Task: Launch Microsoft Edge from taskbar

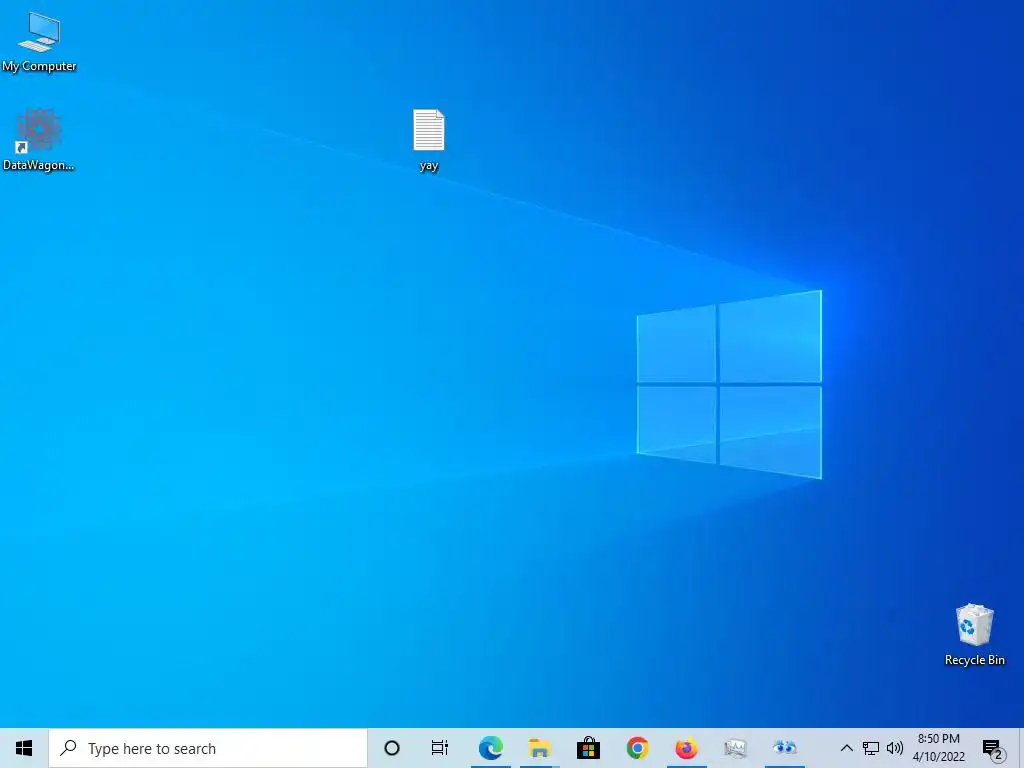Action: [x=490, y=748]
